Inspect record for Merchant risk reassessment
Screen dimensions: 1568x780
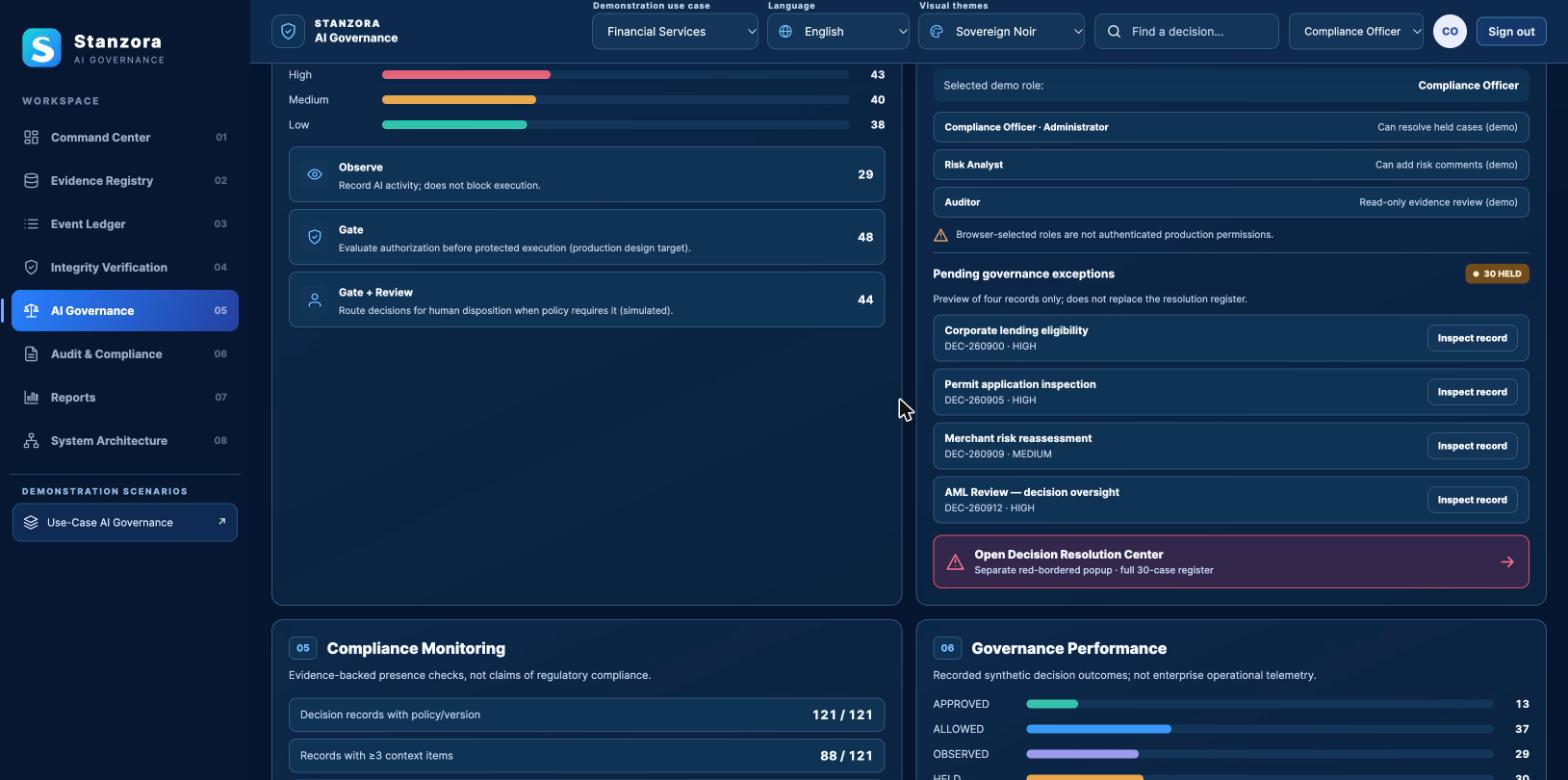(x=1472, y=446)
